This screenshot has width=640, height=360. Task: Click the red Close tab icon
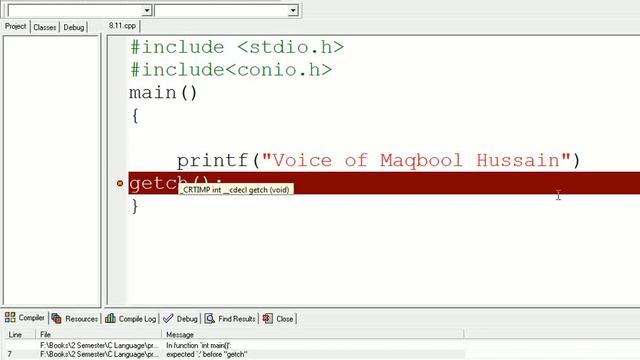point(268,318)
